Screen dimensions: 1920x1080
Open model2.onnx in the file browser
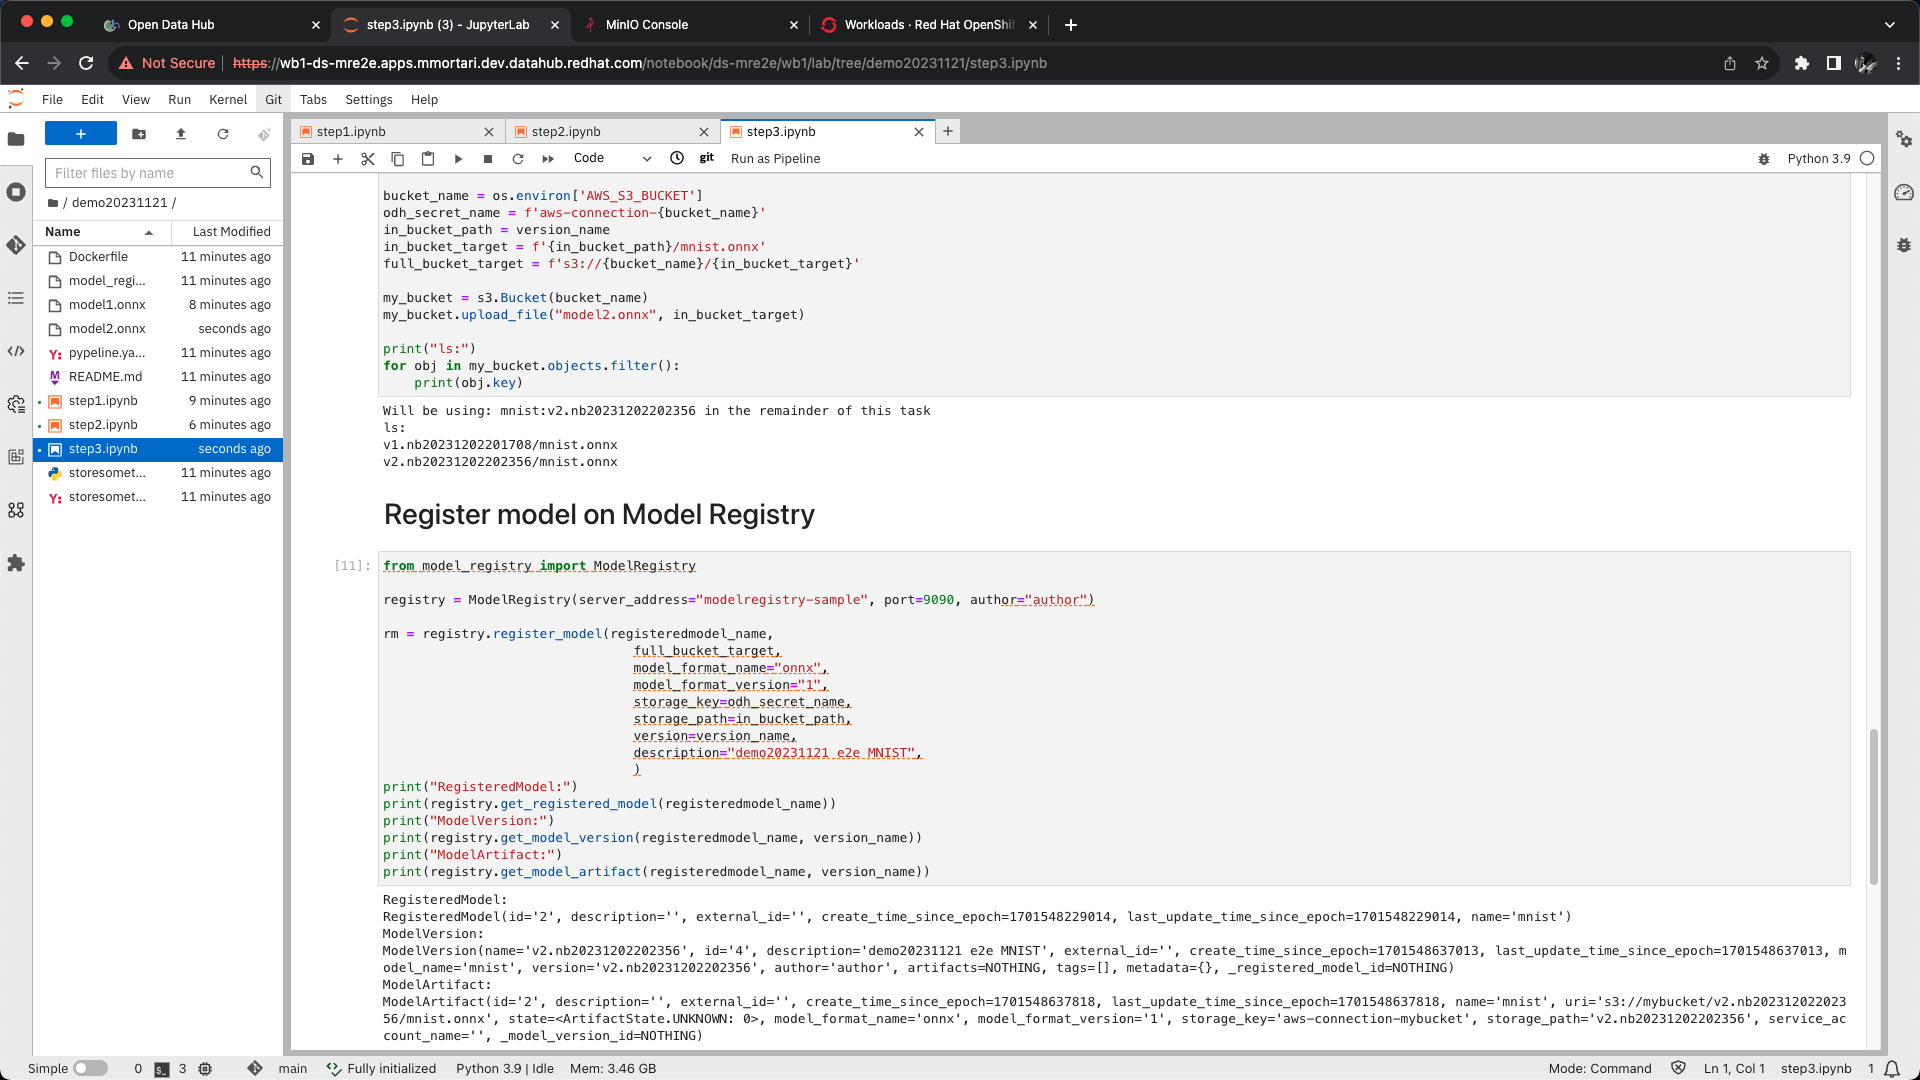pyautogui.click(x=107, y=329)
